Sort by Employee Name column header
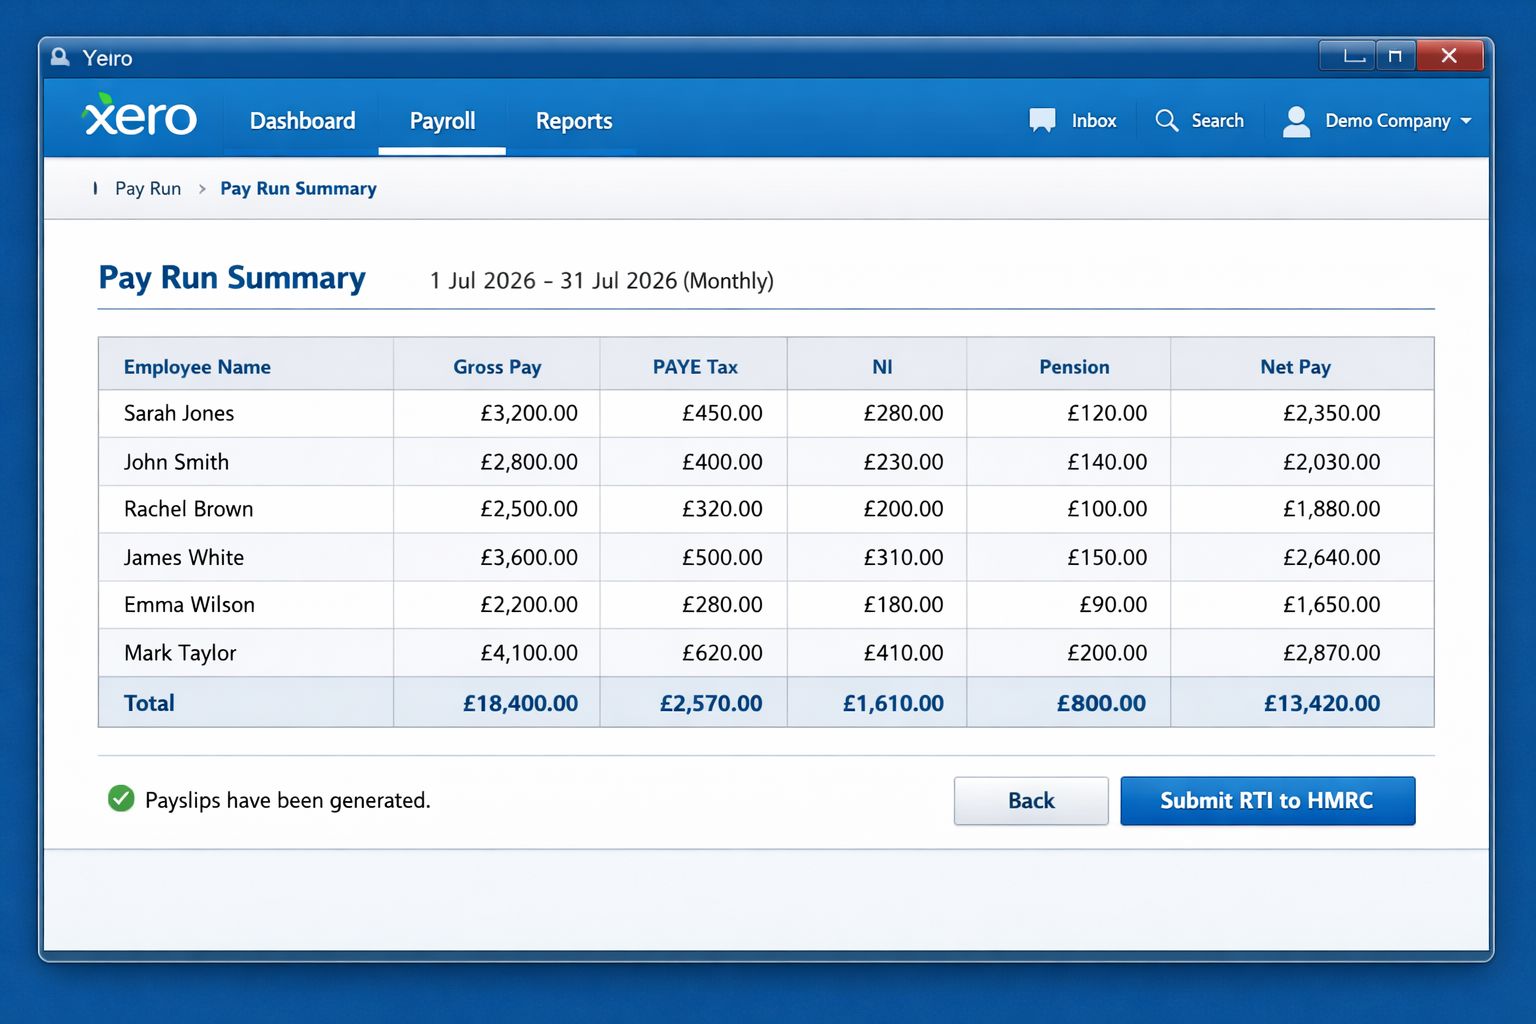 pyautogui.click(x=197, y=367)
